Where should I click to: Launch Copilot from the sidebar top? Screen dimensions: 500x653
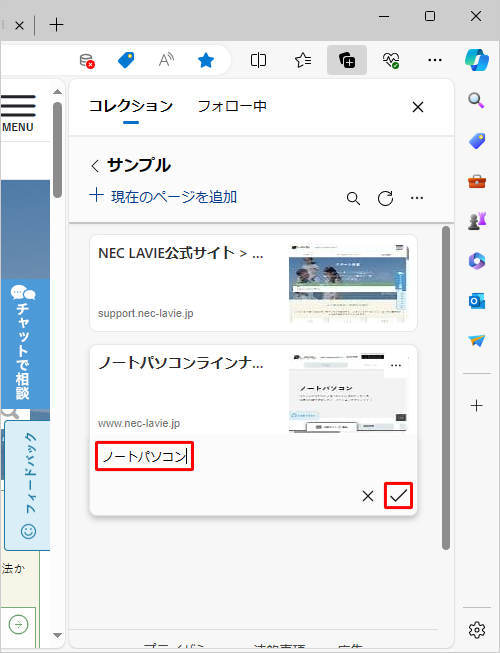(x=477, y=60)
